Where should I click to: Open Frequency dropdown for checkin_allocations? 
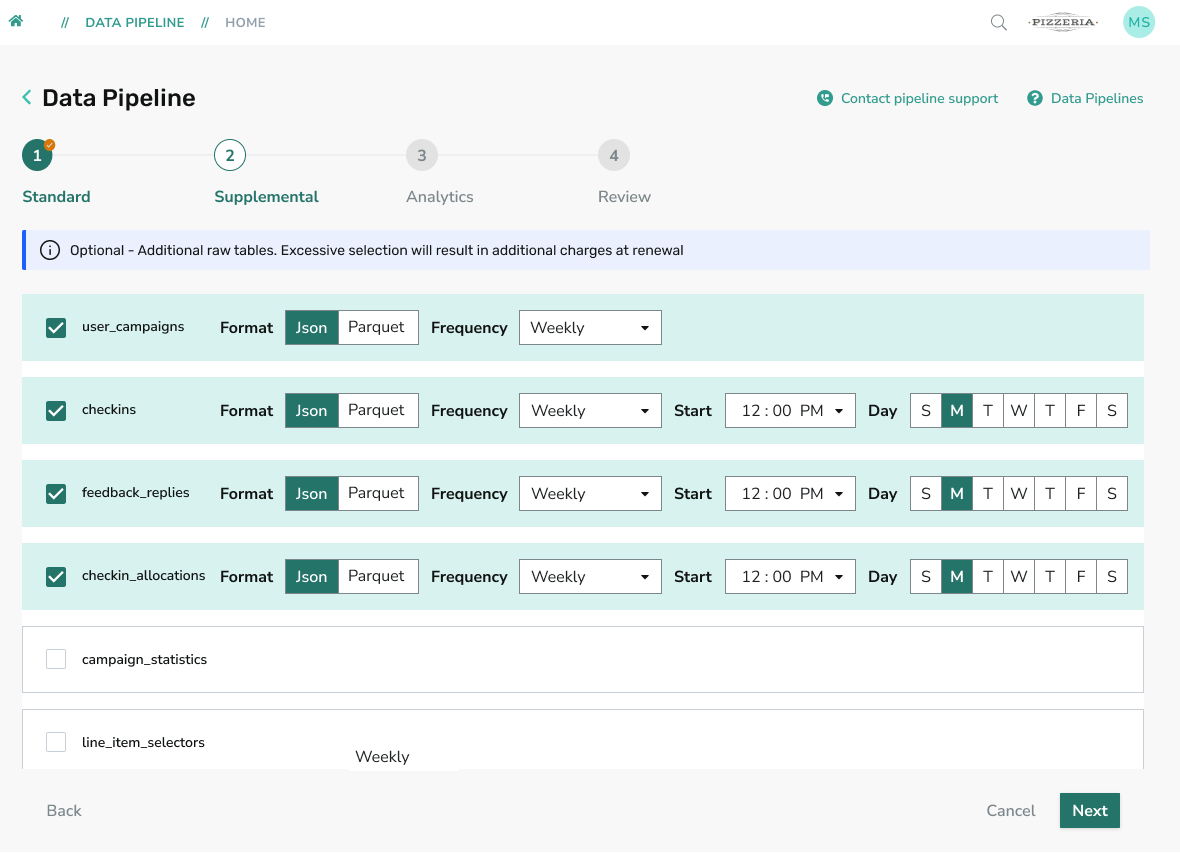coord(590,577)
